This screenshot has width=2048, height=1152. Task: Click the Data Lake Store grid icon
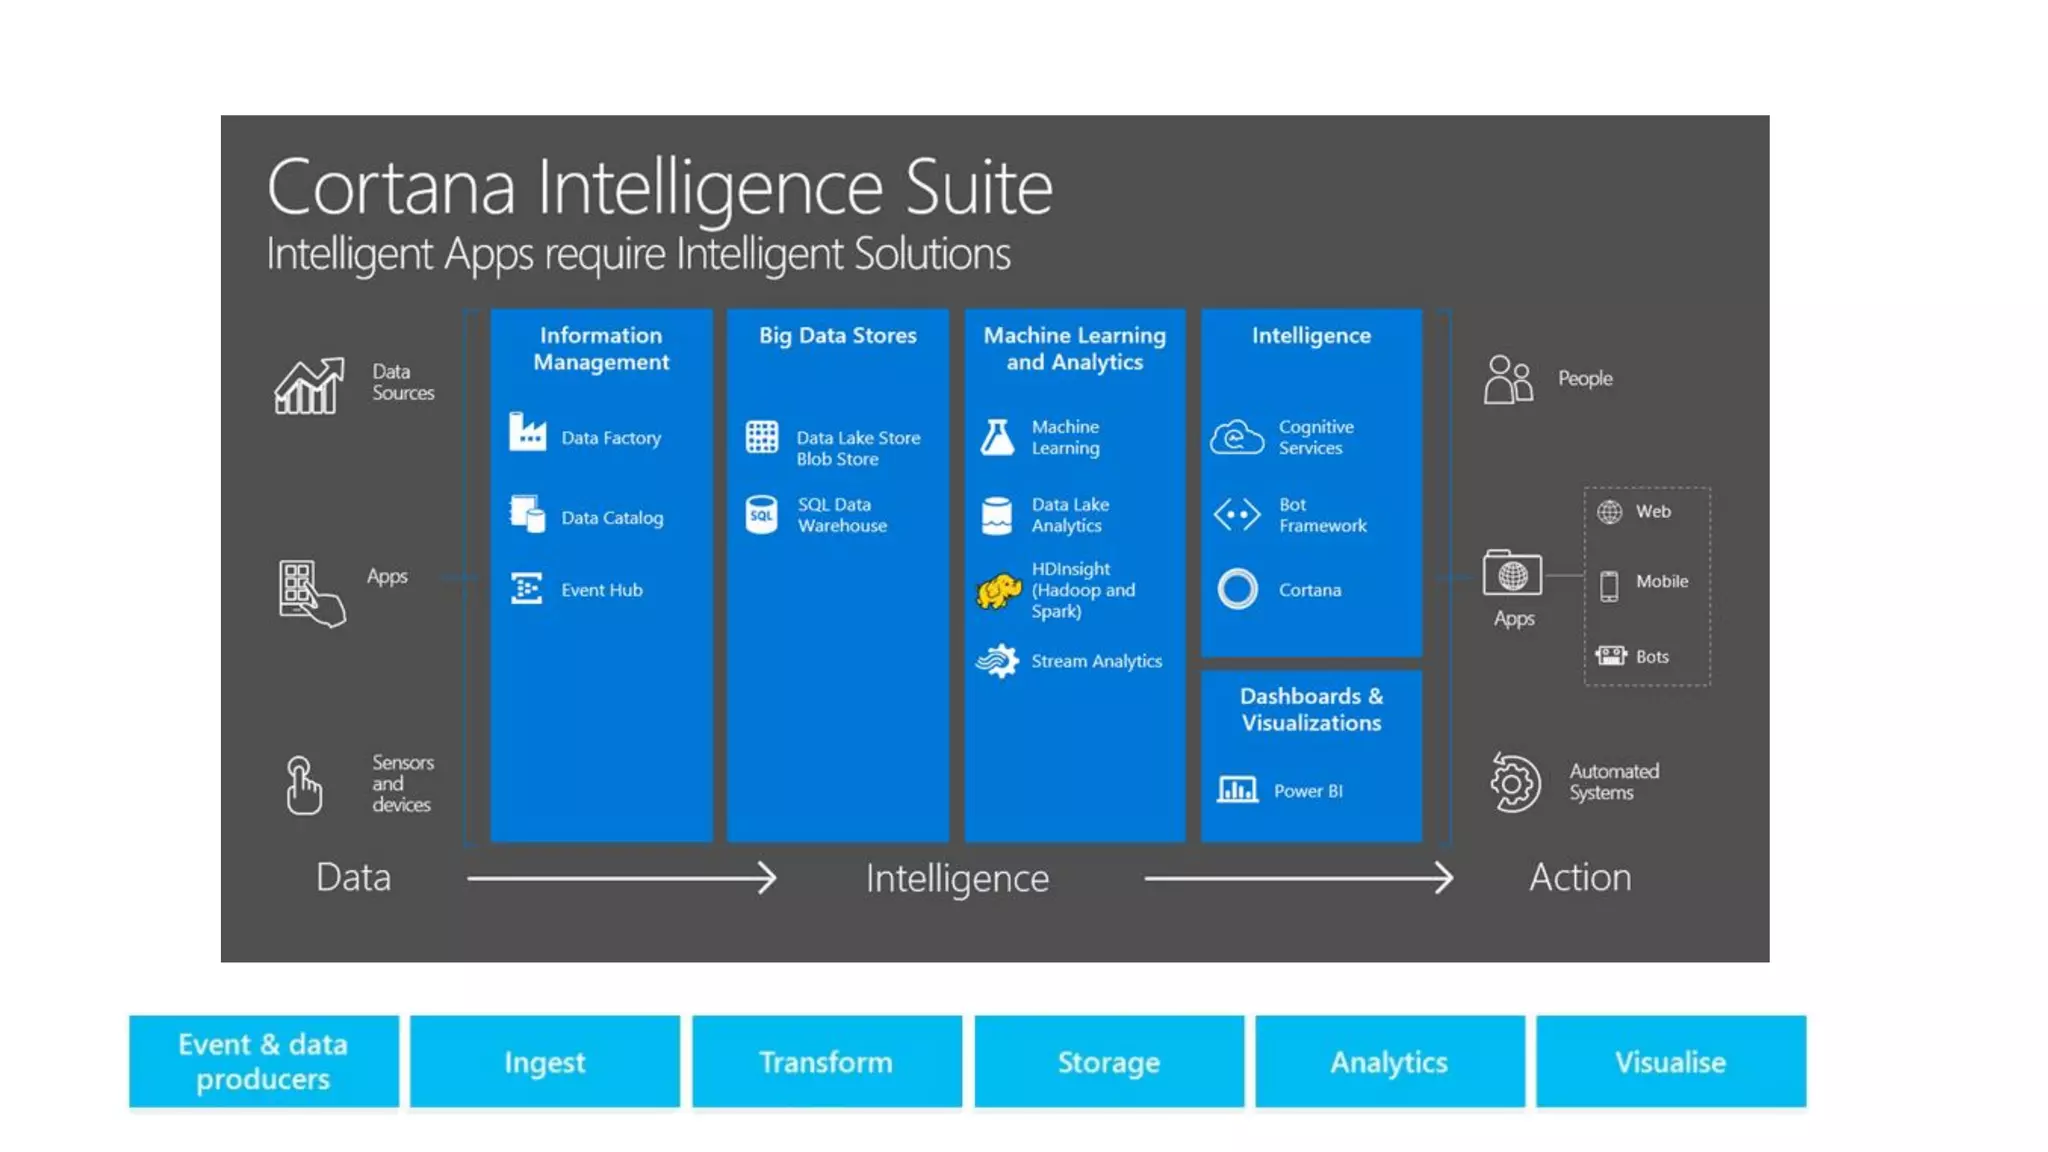761,437
